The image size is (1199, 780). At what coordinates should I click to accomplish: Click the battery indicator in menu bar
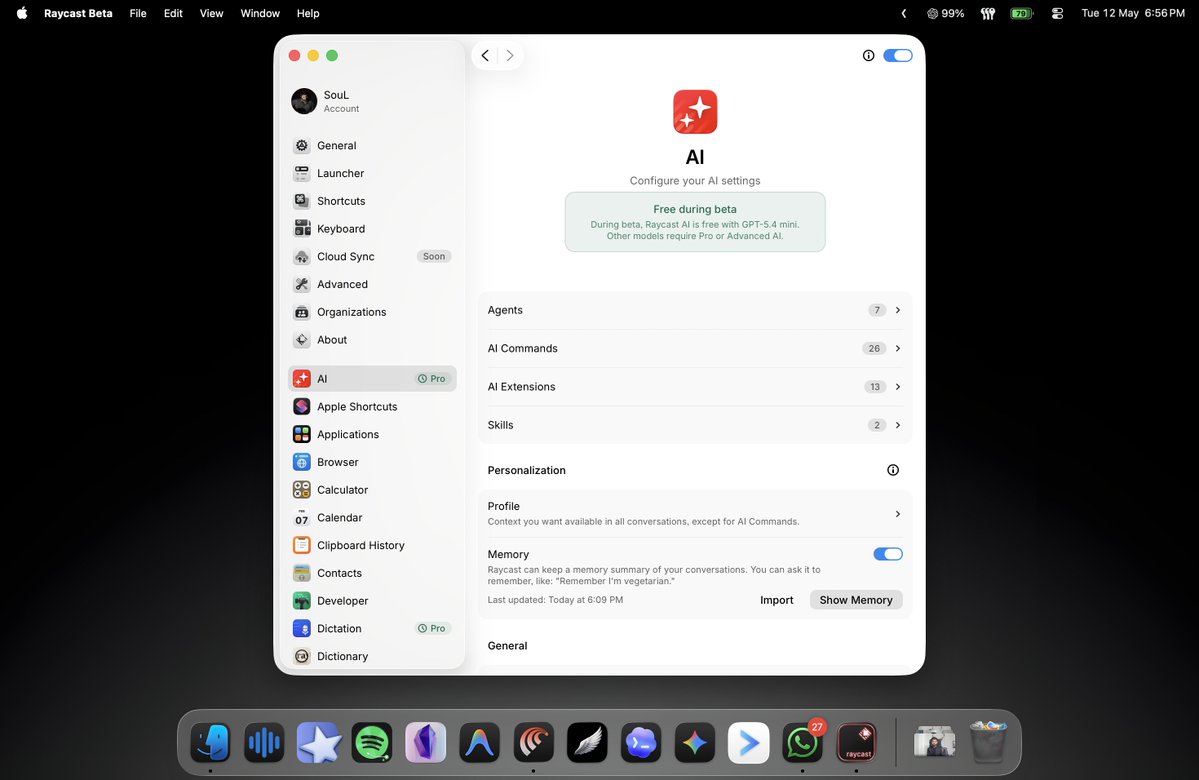tap(1022, 13)
